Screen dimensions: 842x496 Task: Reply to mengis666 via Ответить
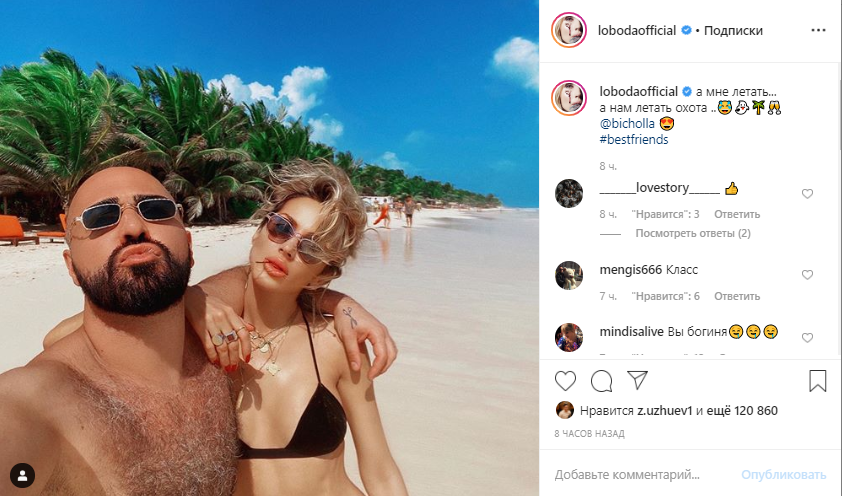pyautogui.click(x=737, y=296)
